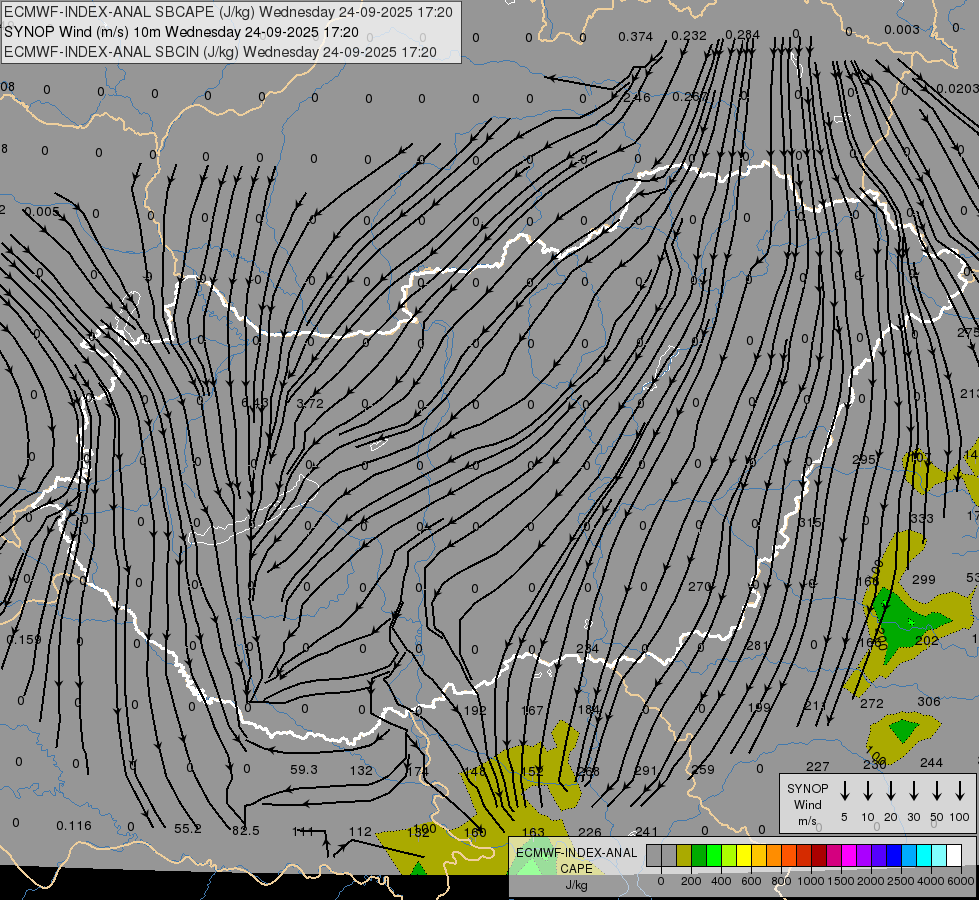The height and width of the screenshot is (900, 979).
Task: Click the 0.159 value on the map
Action: point(24,640)
